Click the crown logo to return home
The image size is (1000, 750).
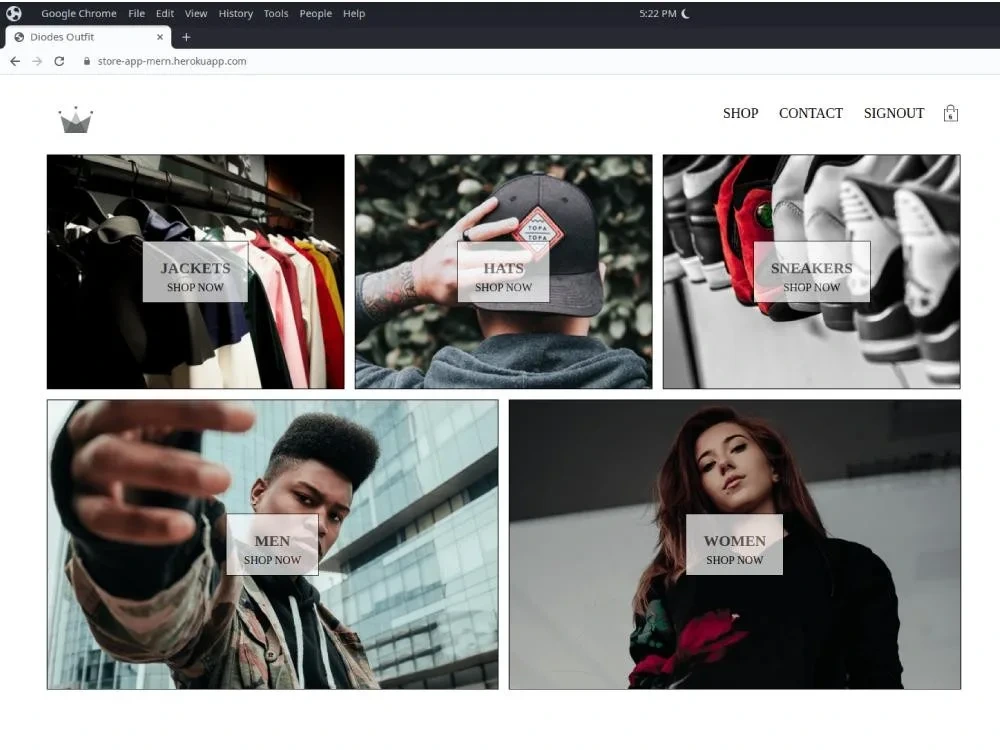[x=76, y=118]
